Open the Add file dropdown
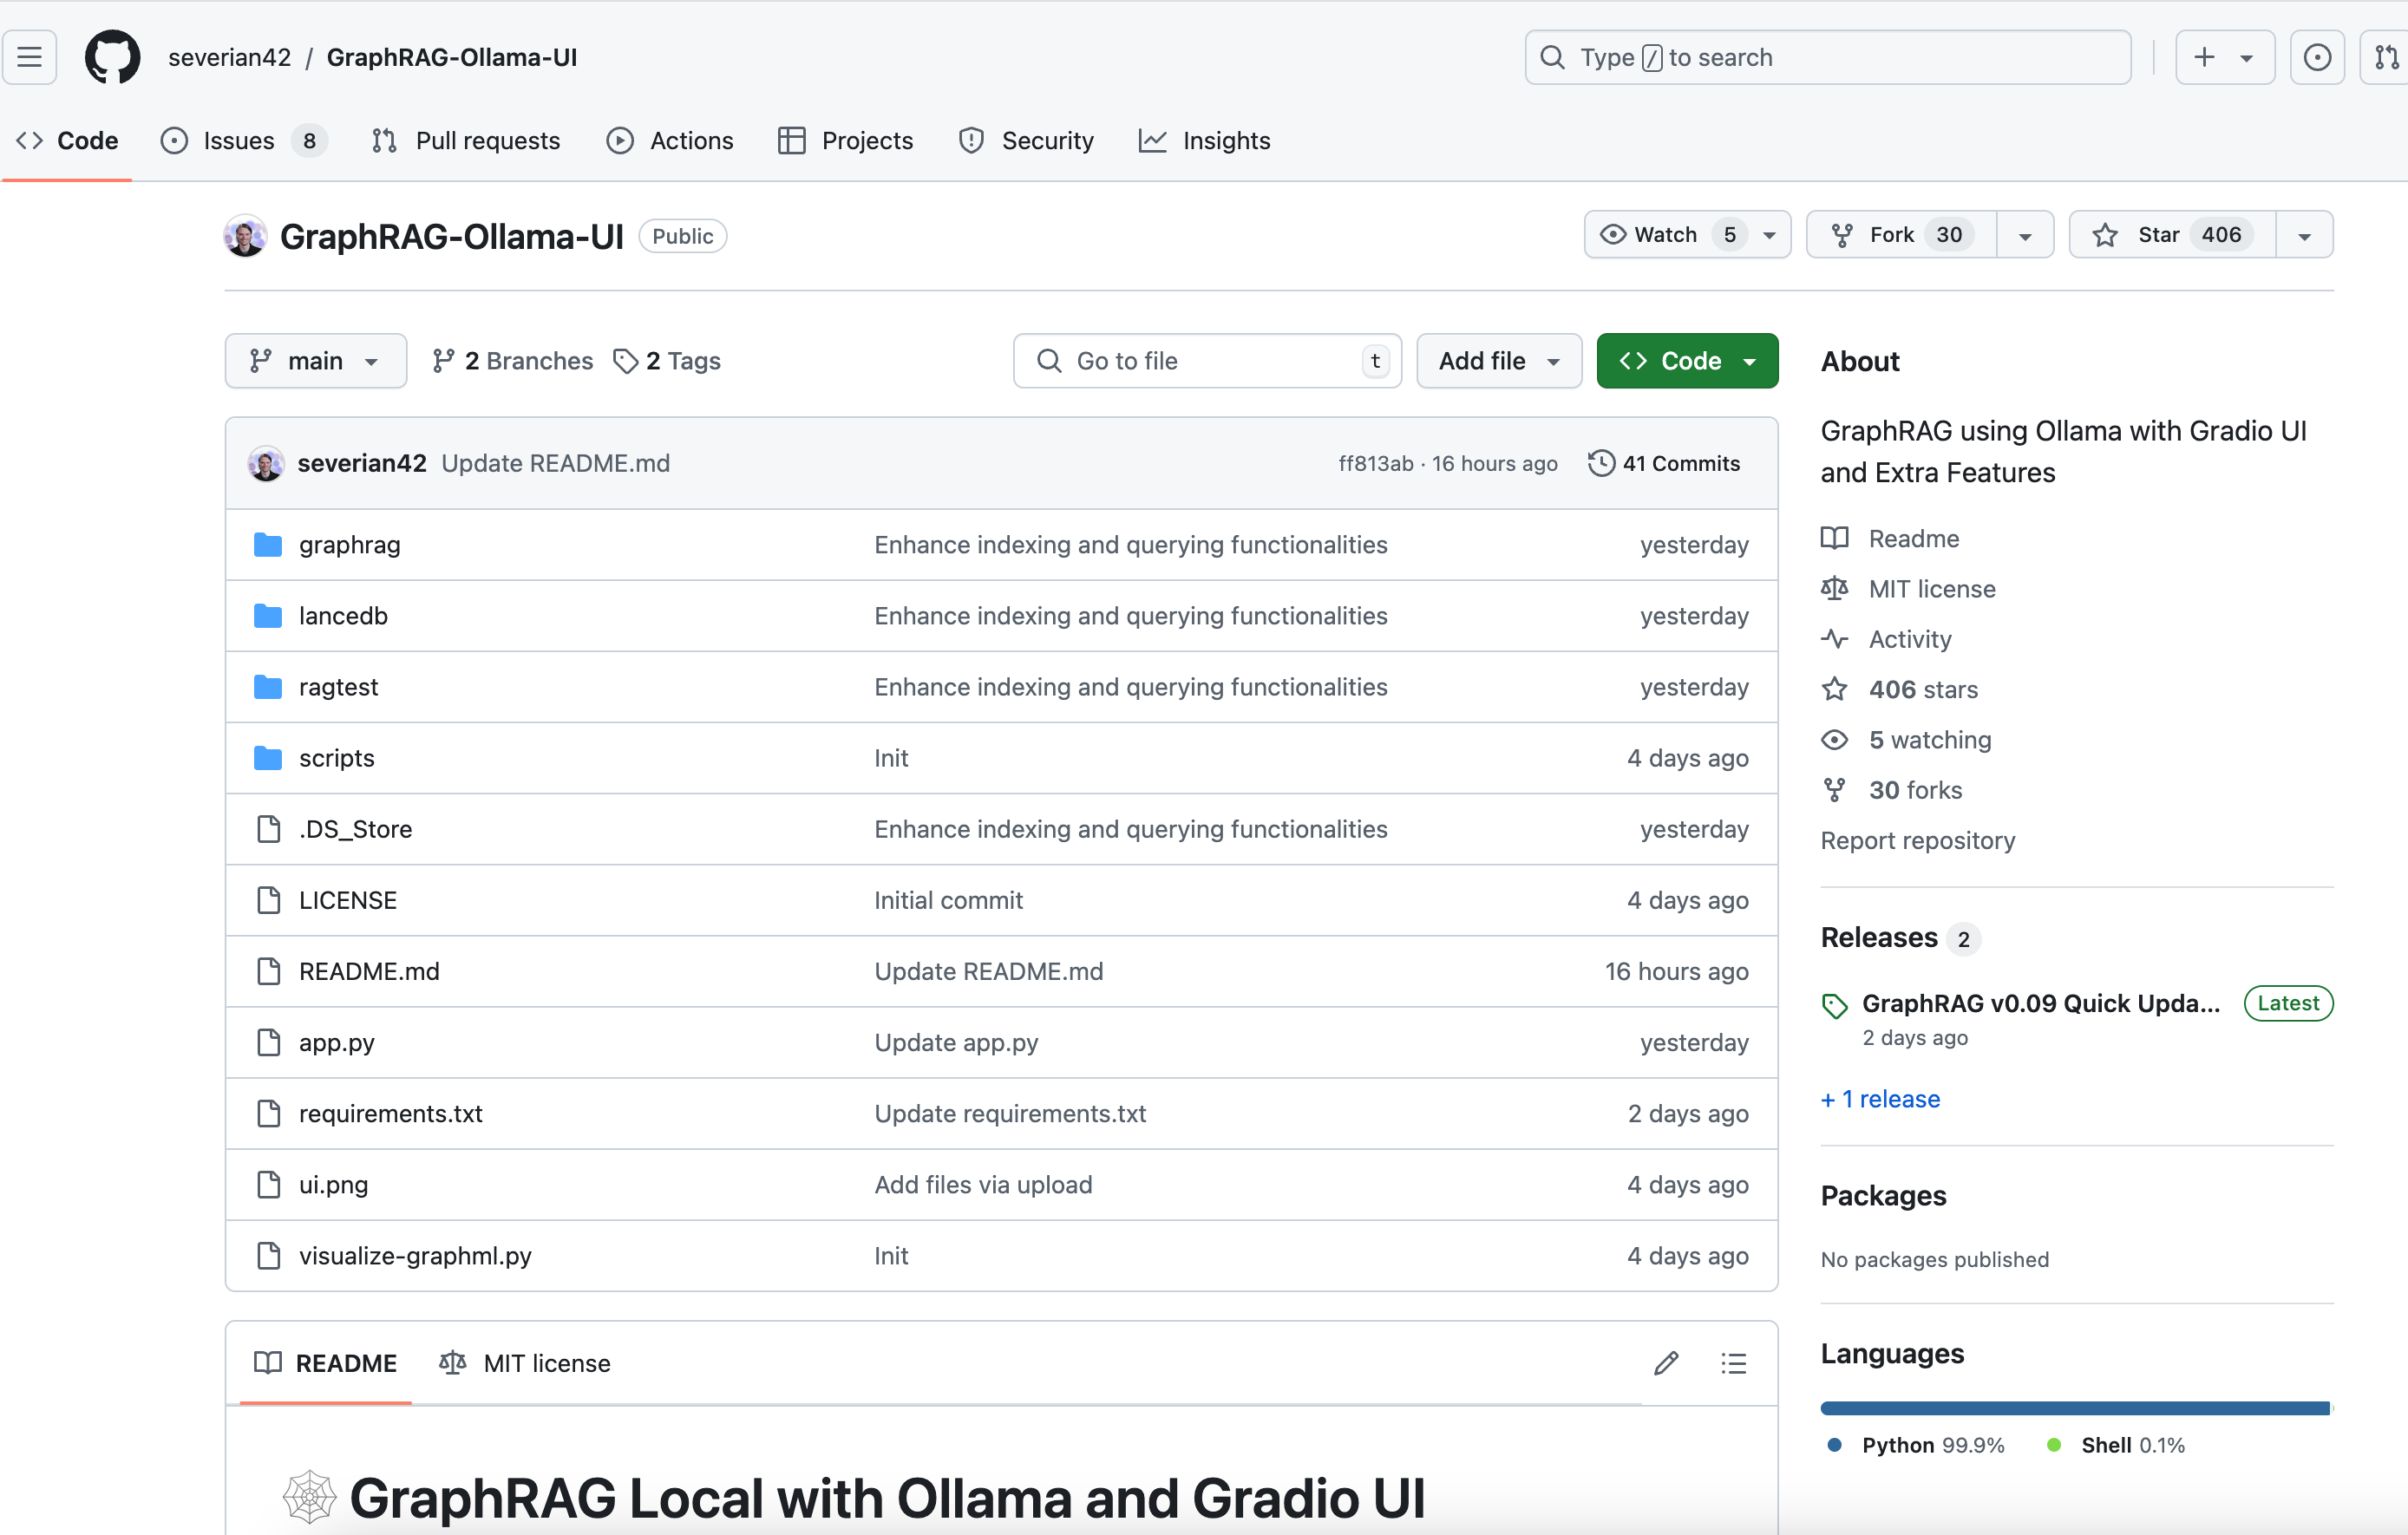Viewport: 2408px width, 1535px height. (1499, 361)
